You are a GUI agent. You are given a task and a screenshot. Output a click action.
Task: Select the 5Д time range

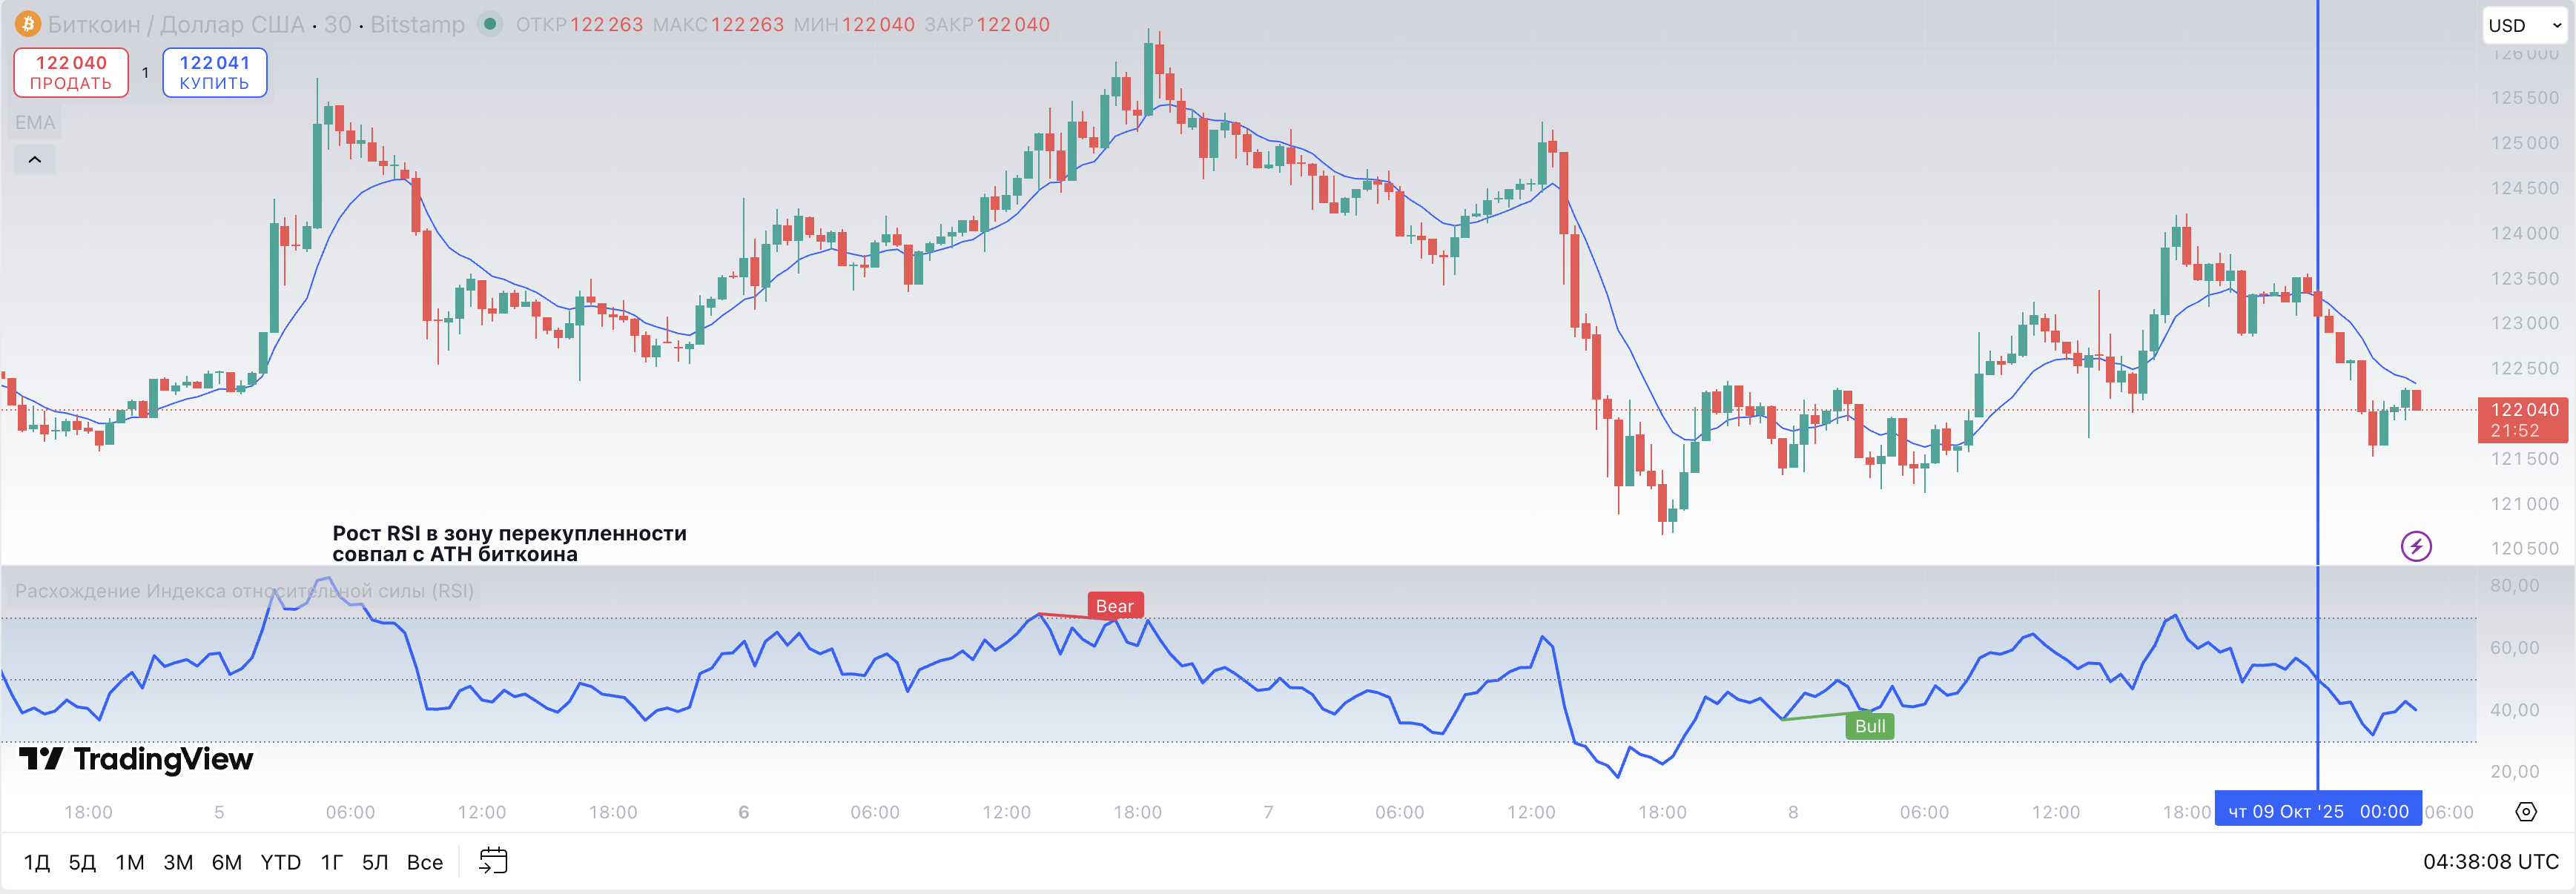click(82, 862)
